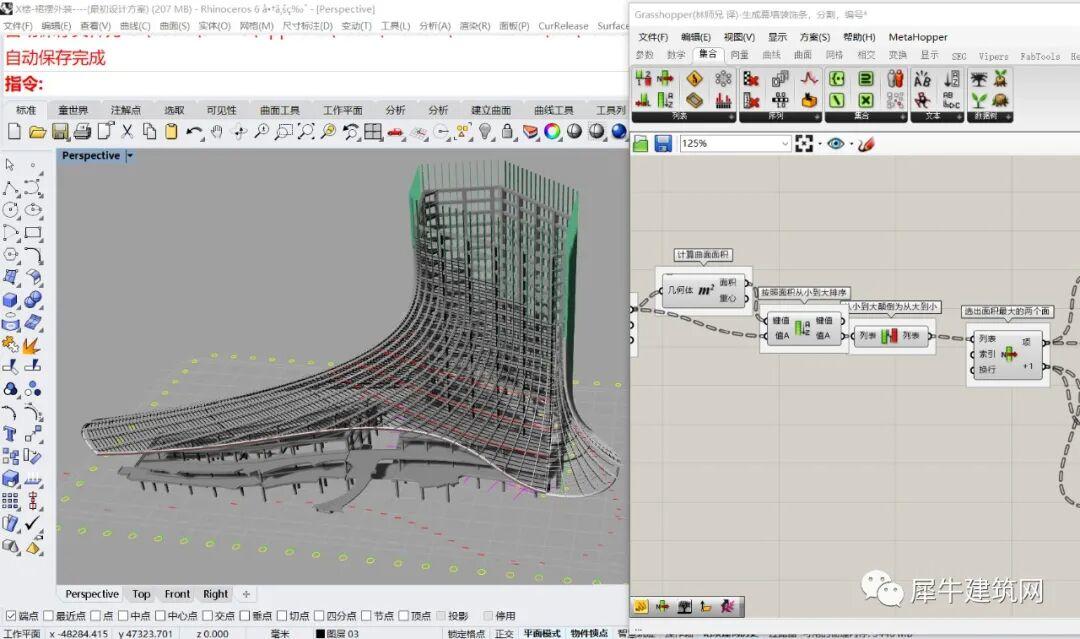Print using the printer icon in Rhino toolbar
Screen dimensions: 1080x639
point(82,131)
